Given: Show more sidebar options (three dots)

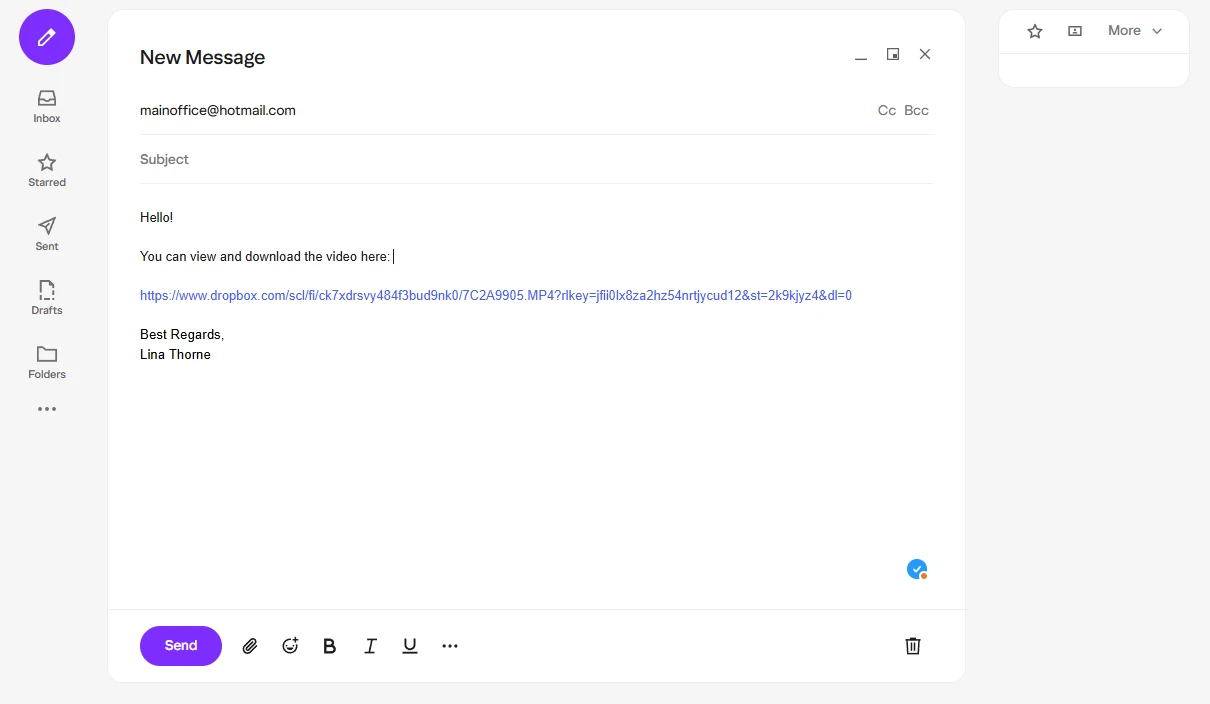Looking at the screenshot, I should [47, 409].
